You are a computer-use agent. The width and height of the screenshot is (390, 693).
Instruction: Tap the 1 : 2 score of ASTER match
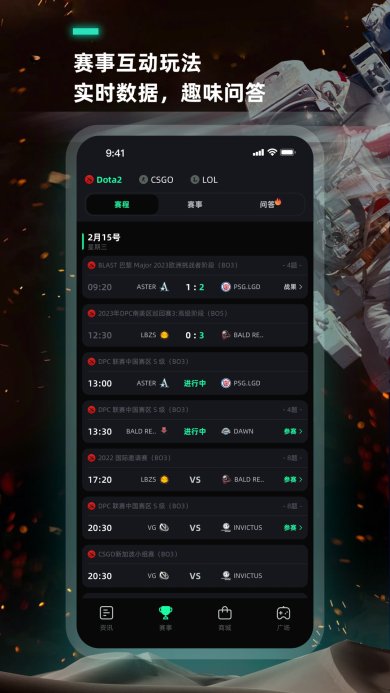point(195,287)
